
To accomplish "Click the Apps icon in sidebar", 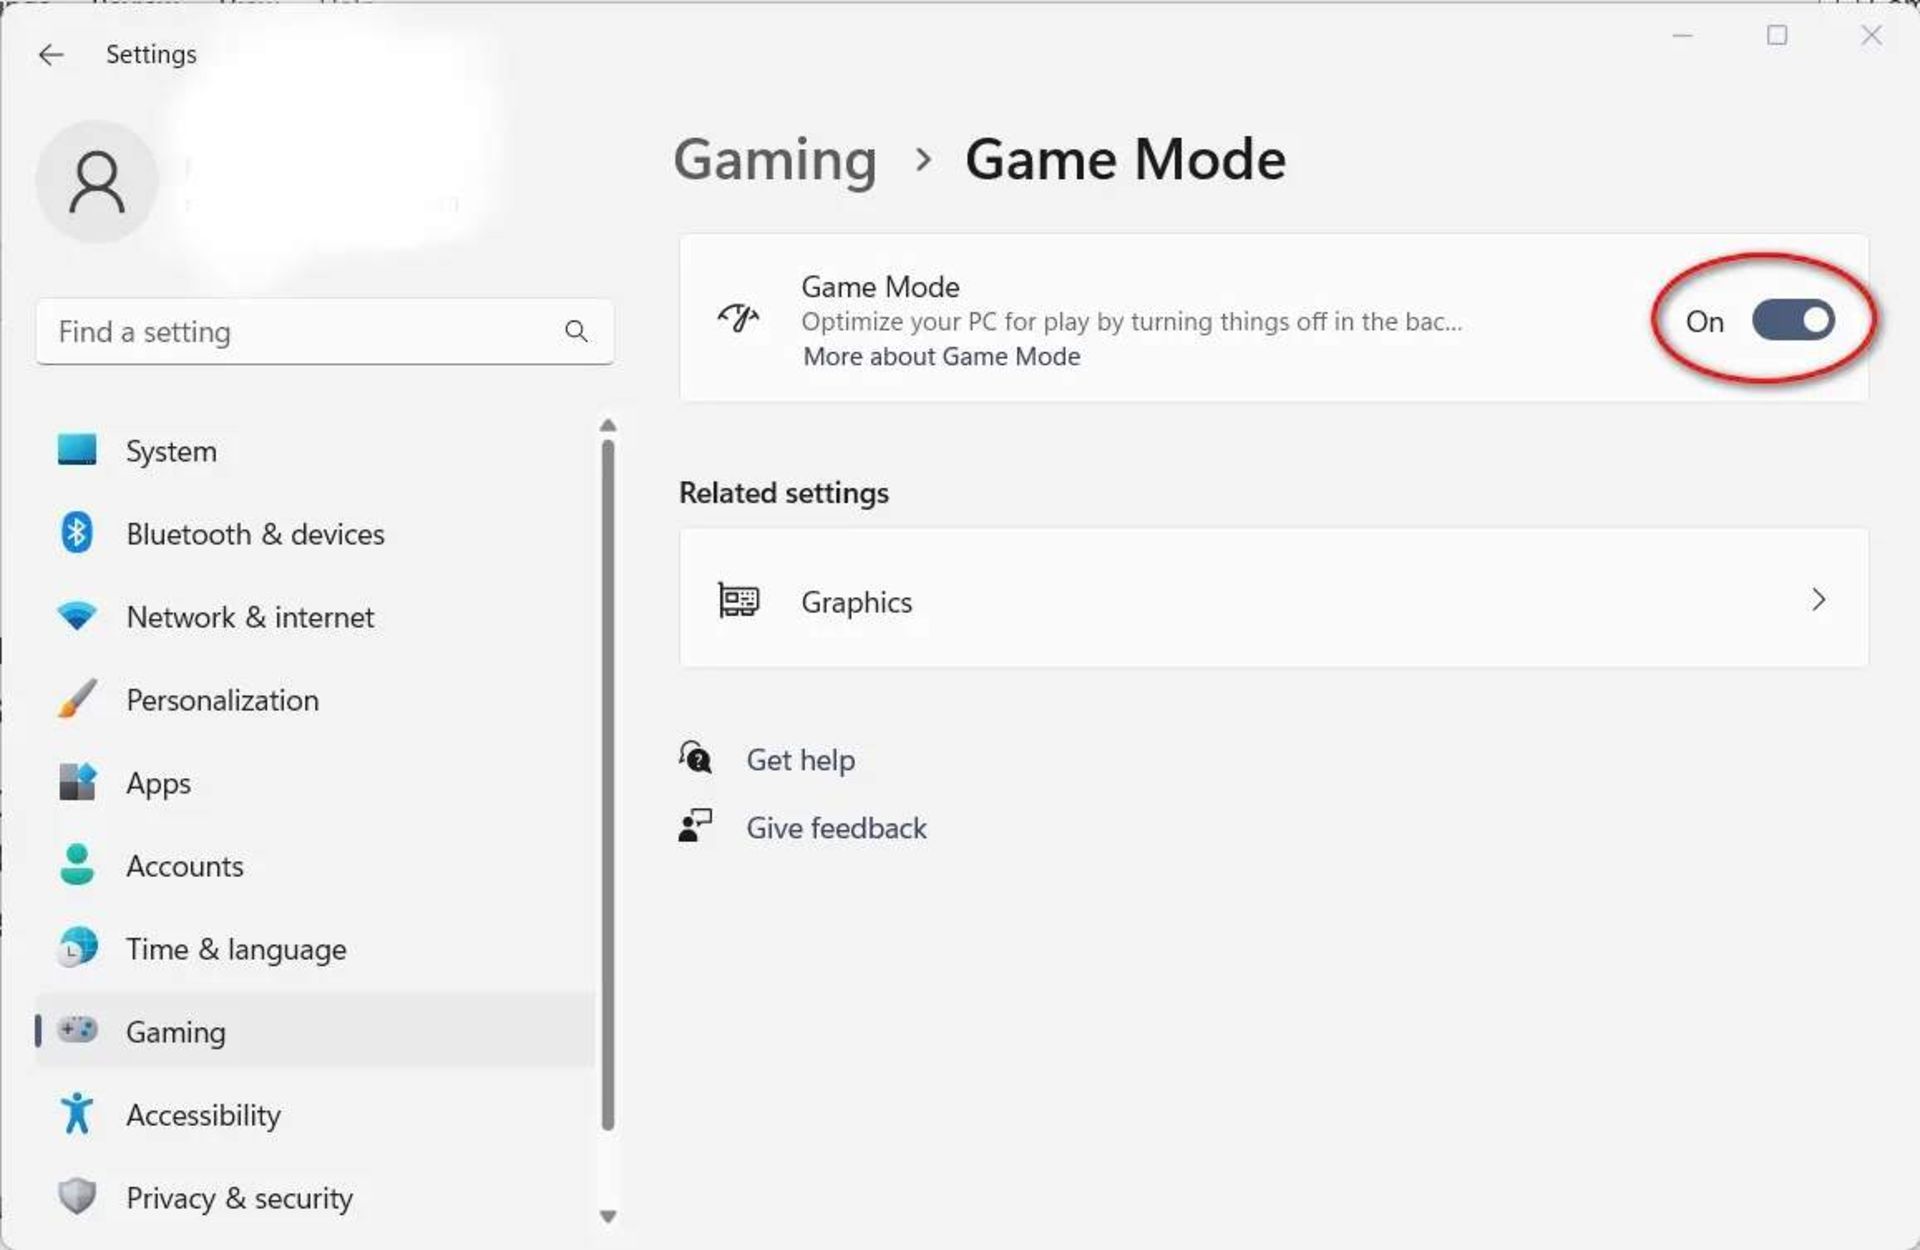I will pyautogui.click(x=77, y=782).
